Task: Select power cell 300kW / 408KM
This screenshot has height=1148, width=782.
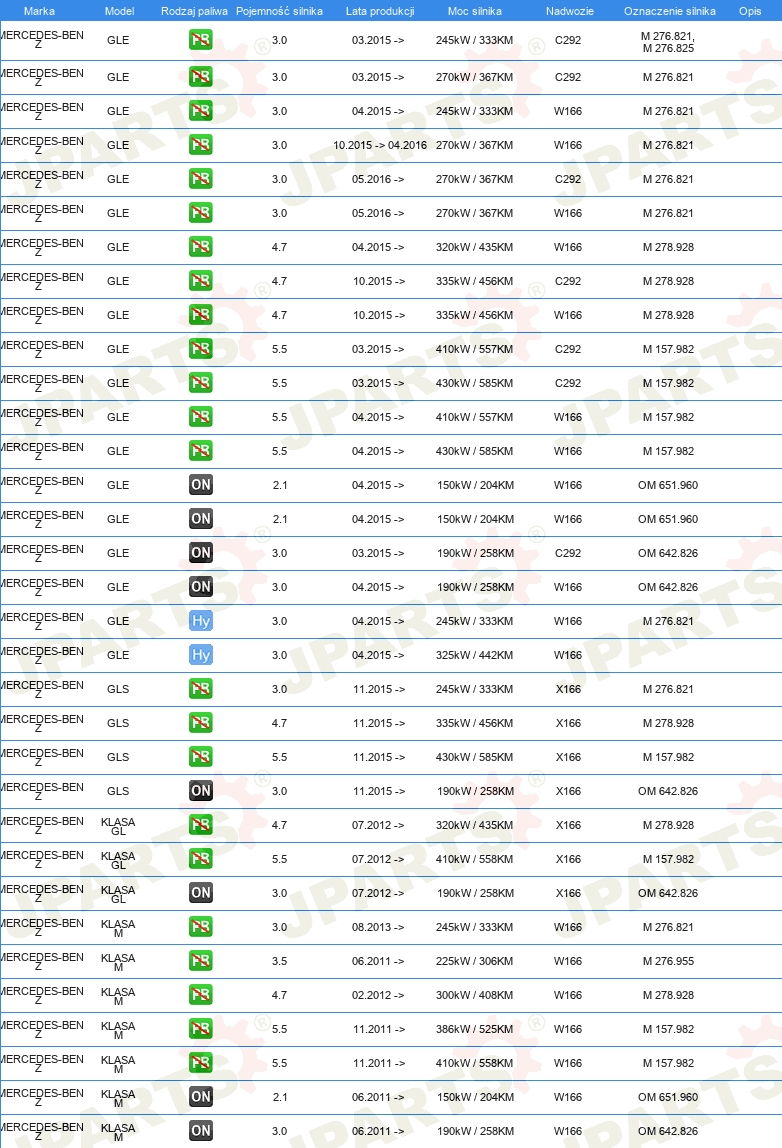Action: tap(474, 995)
